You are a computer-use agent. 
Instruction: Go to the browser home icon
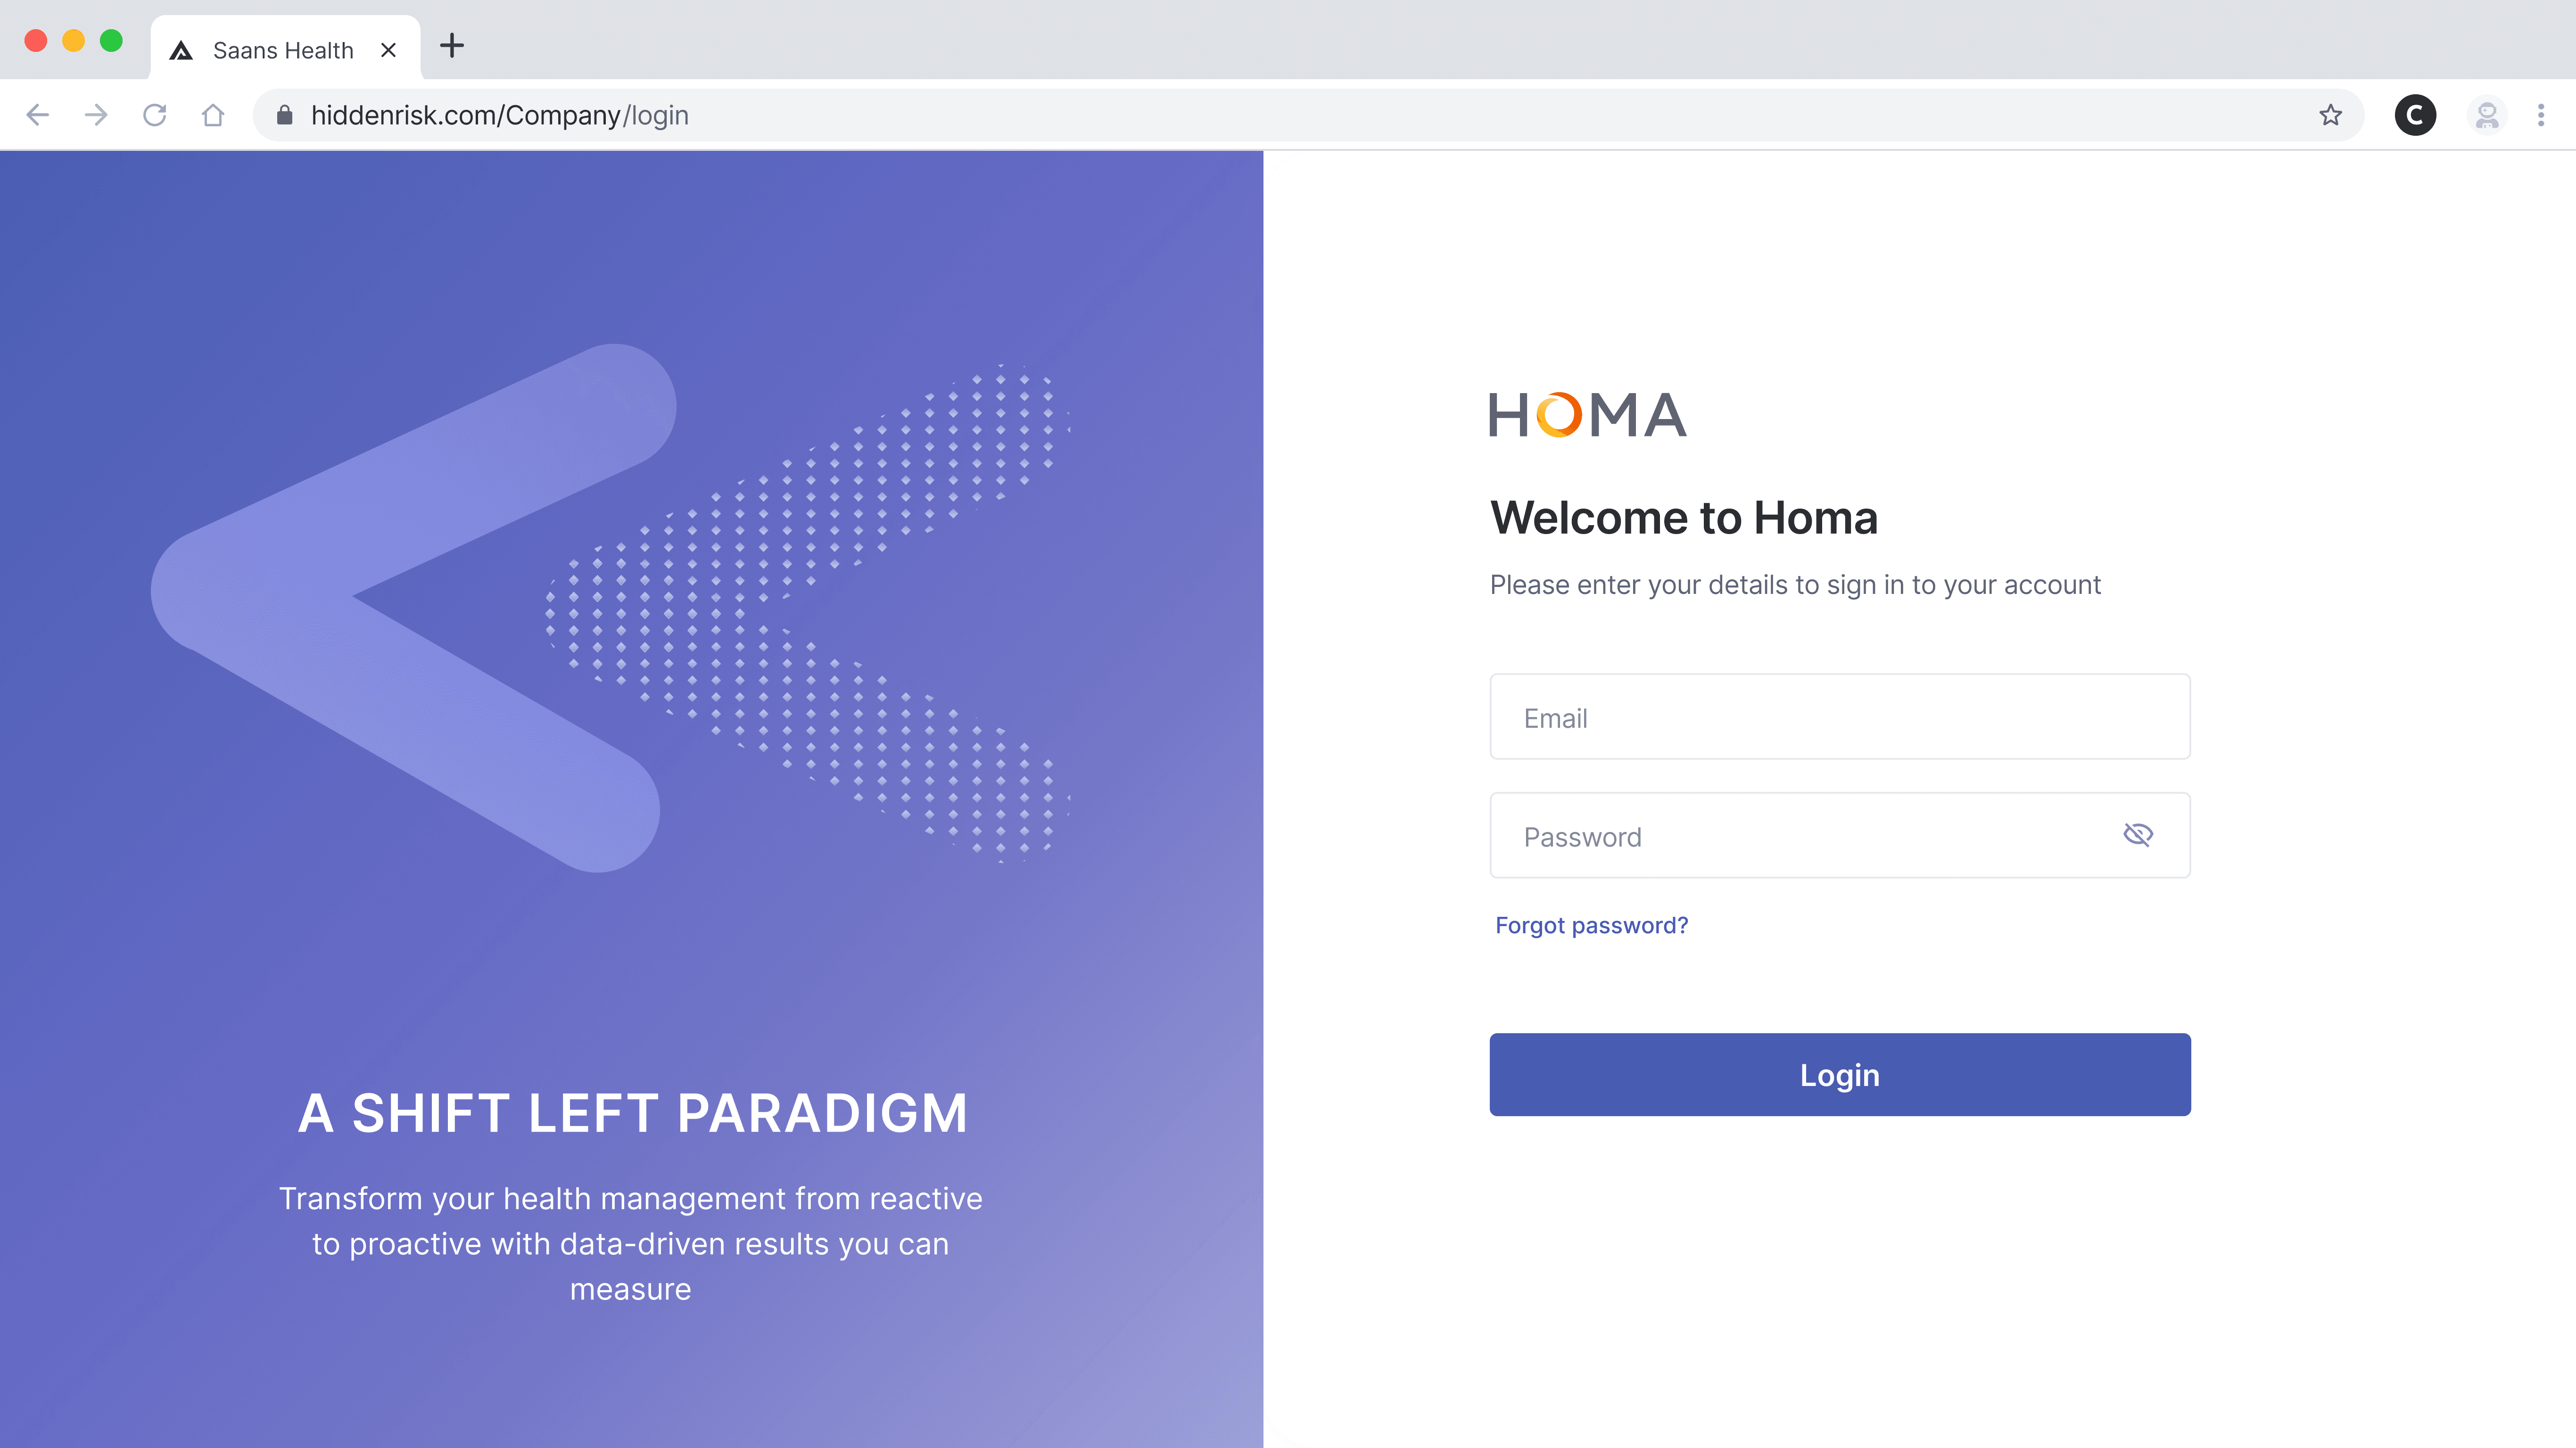[213, 115]
